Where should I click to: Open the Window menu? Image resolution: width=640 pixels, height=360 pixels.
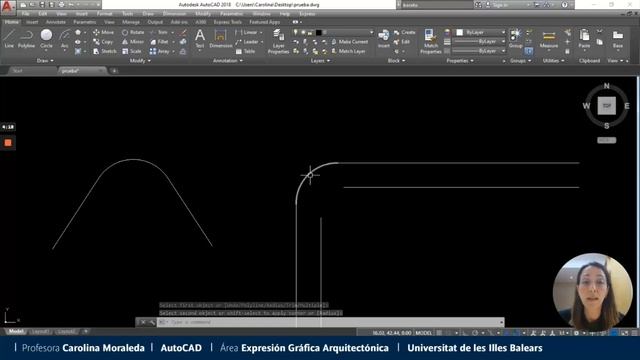(261, 13)
